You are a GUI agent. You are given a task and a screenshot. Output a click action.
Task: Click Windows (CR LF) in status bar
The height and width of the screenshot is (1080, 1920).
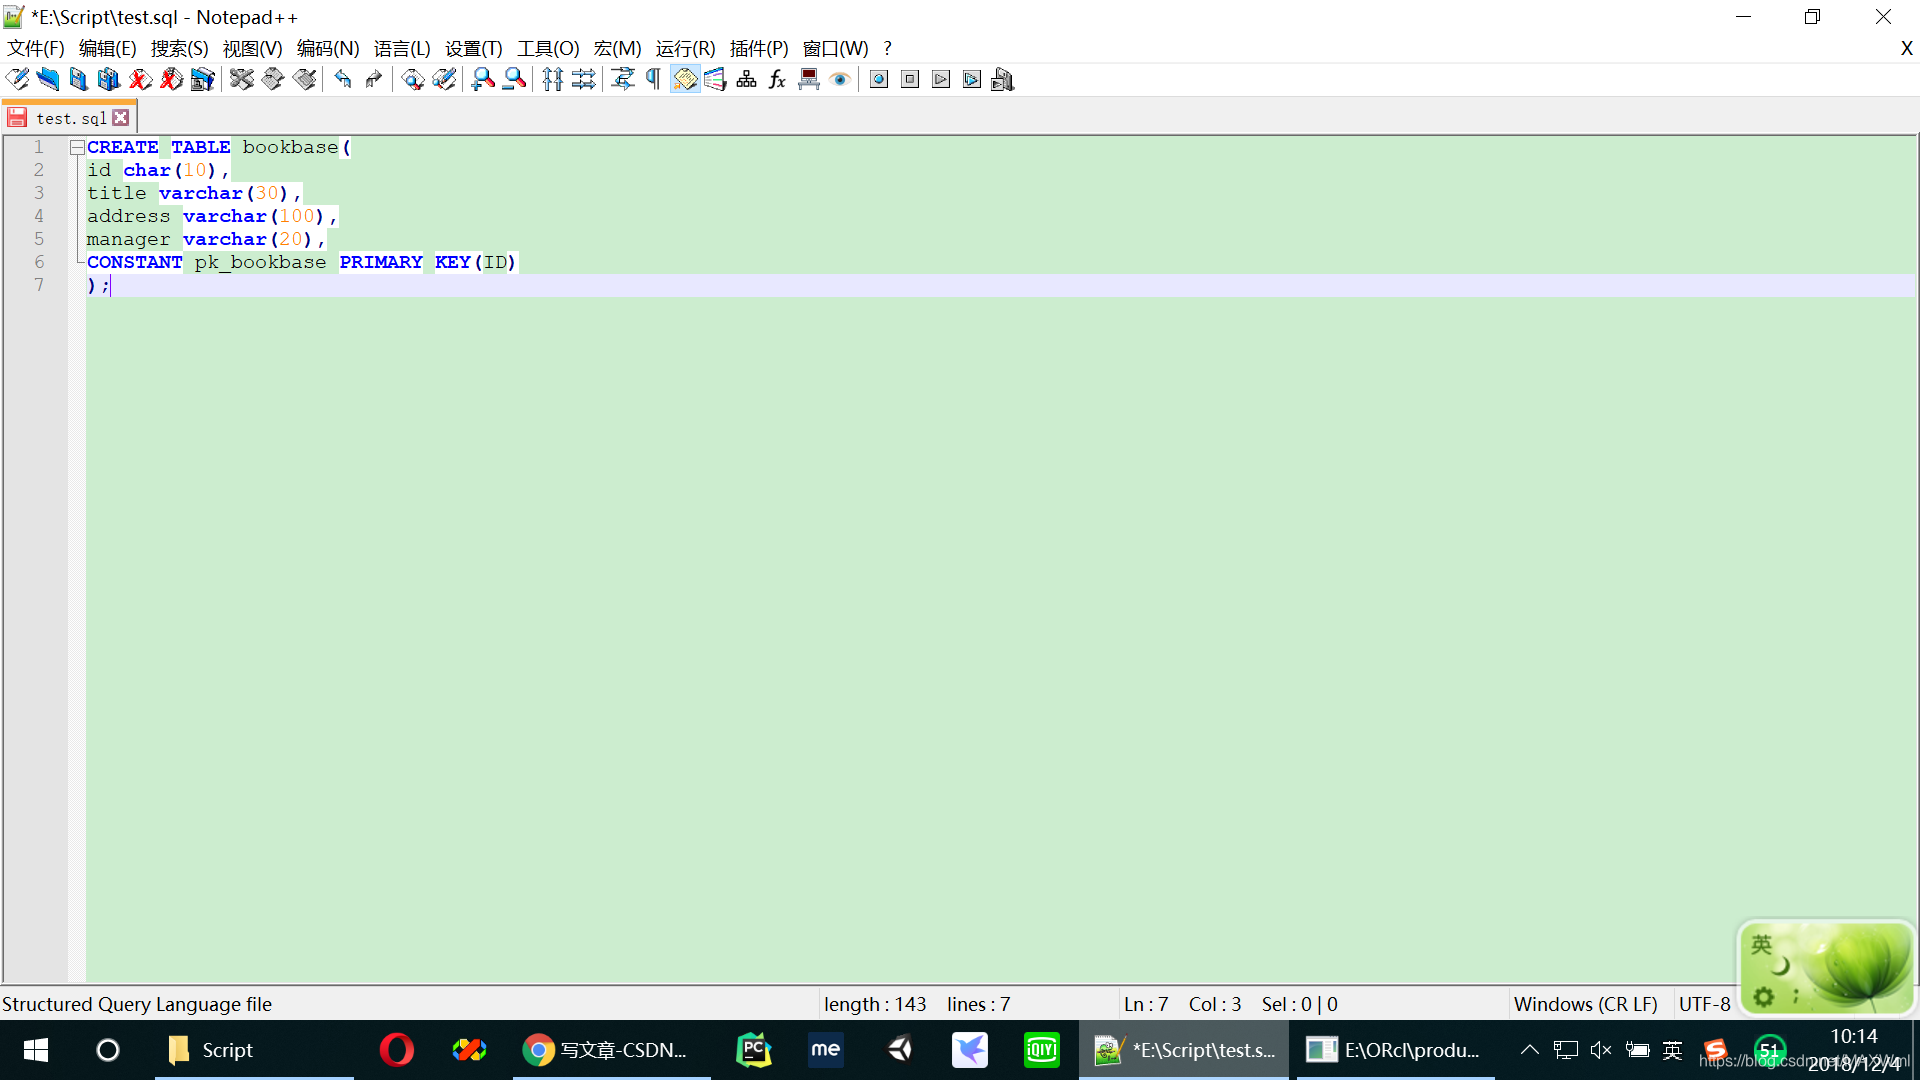click(1585, 1004)
